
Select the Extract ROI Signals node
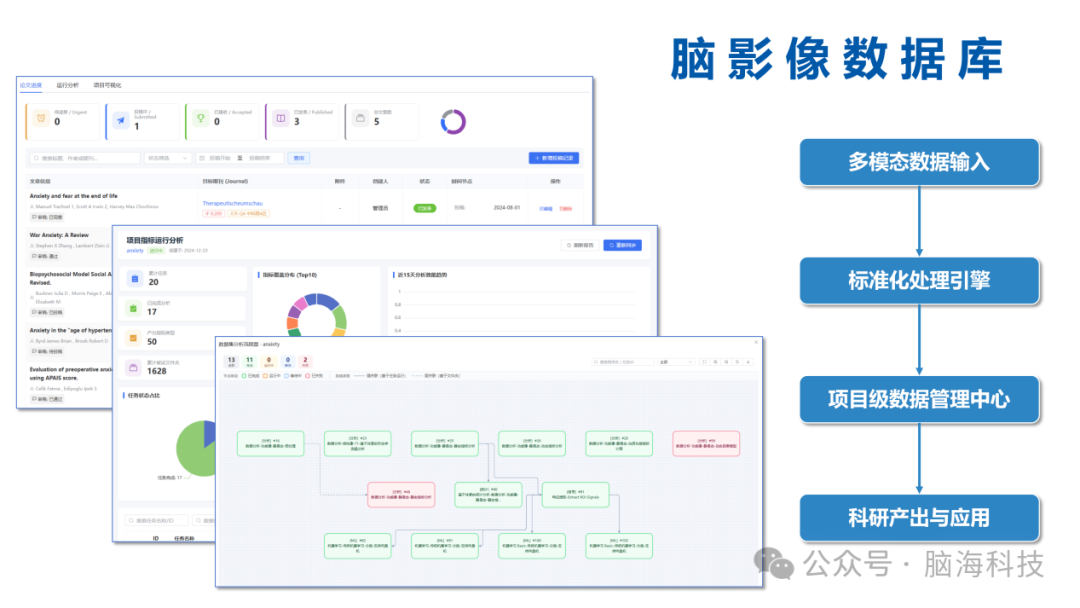coord(576,494)
